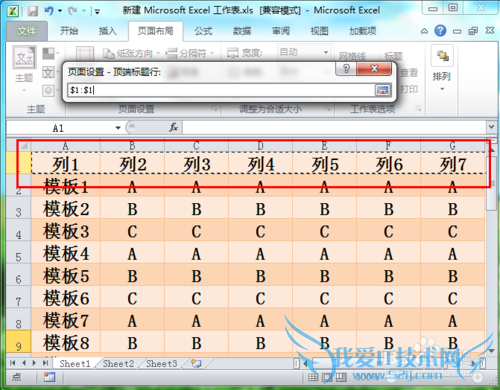500x390 pixels.
Task: Open the 分隔符 breaks dropdown
Action: pyautogui.click(x=190, y=53)
